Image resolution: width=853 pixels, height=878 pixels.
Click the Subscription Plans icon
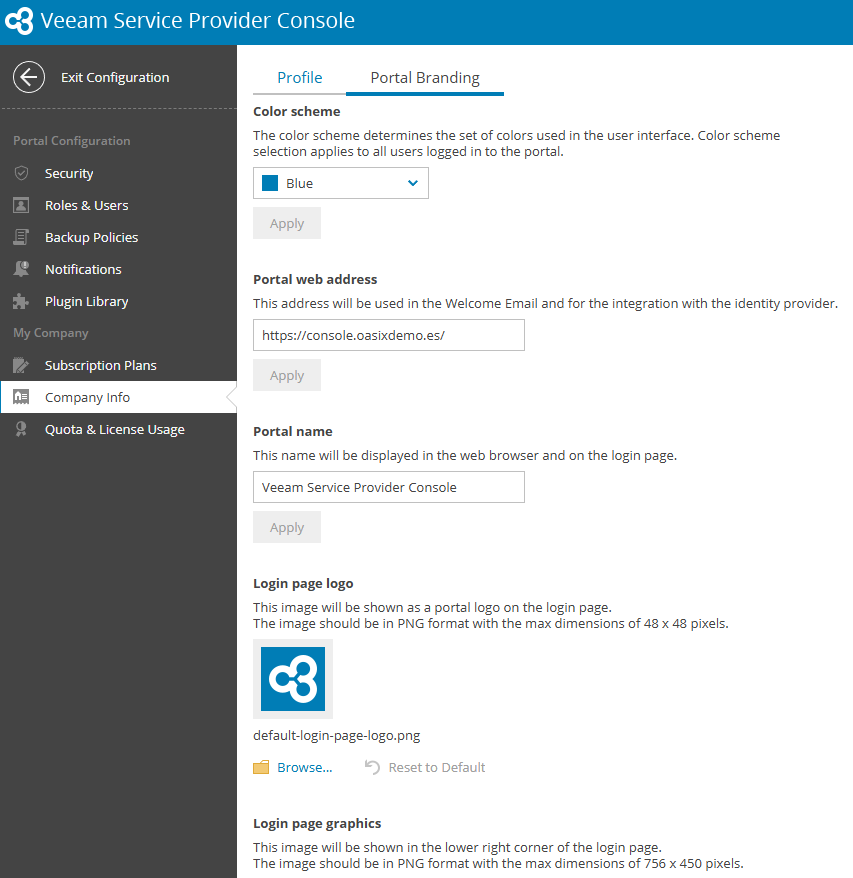[x=21, y=365]
